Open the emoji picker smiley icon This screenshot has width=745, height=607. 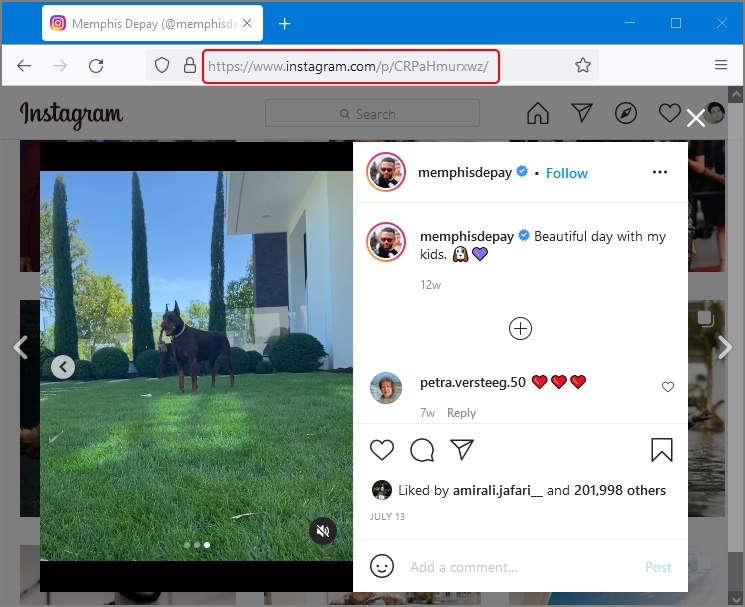382,566
